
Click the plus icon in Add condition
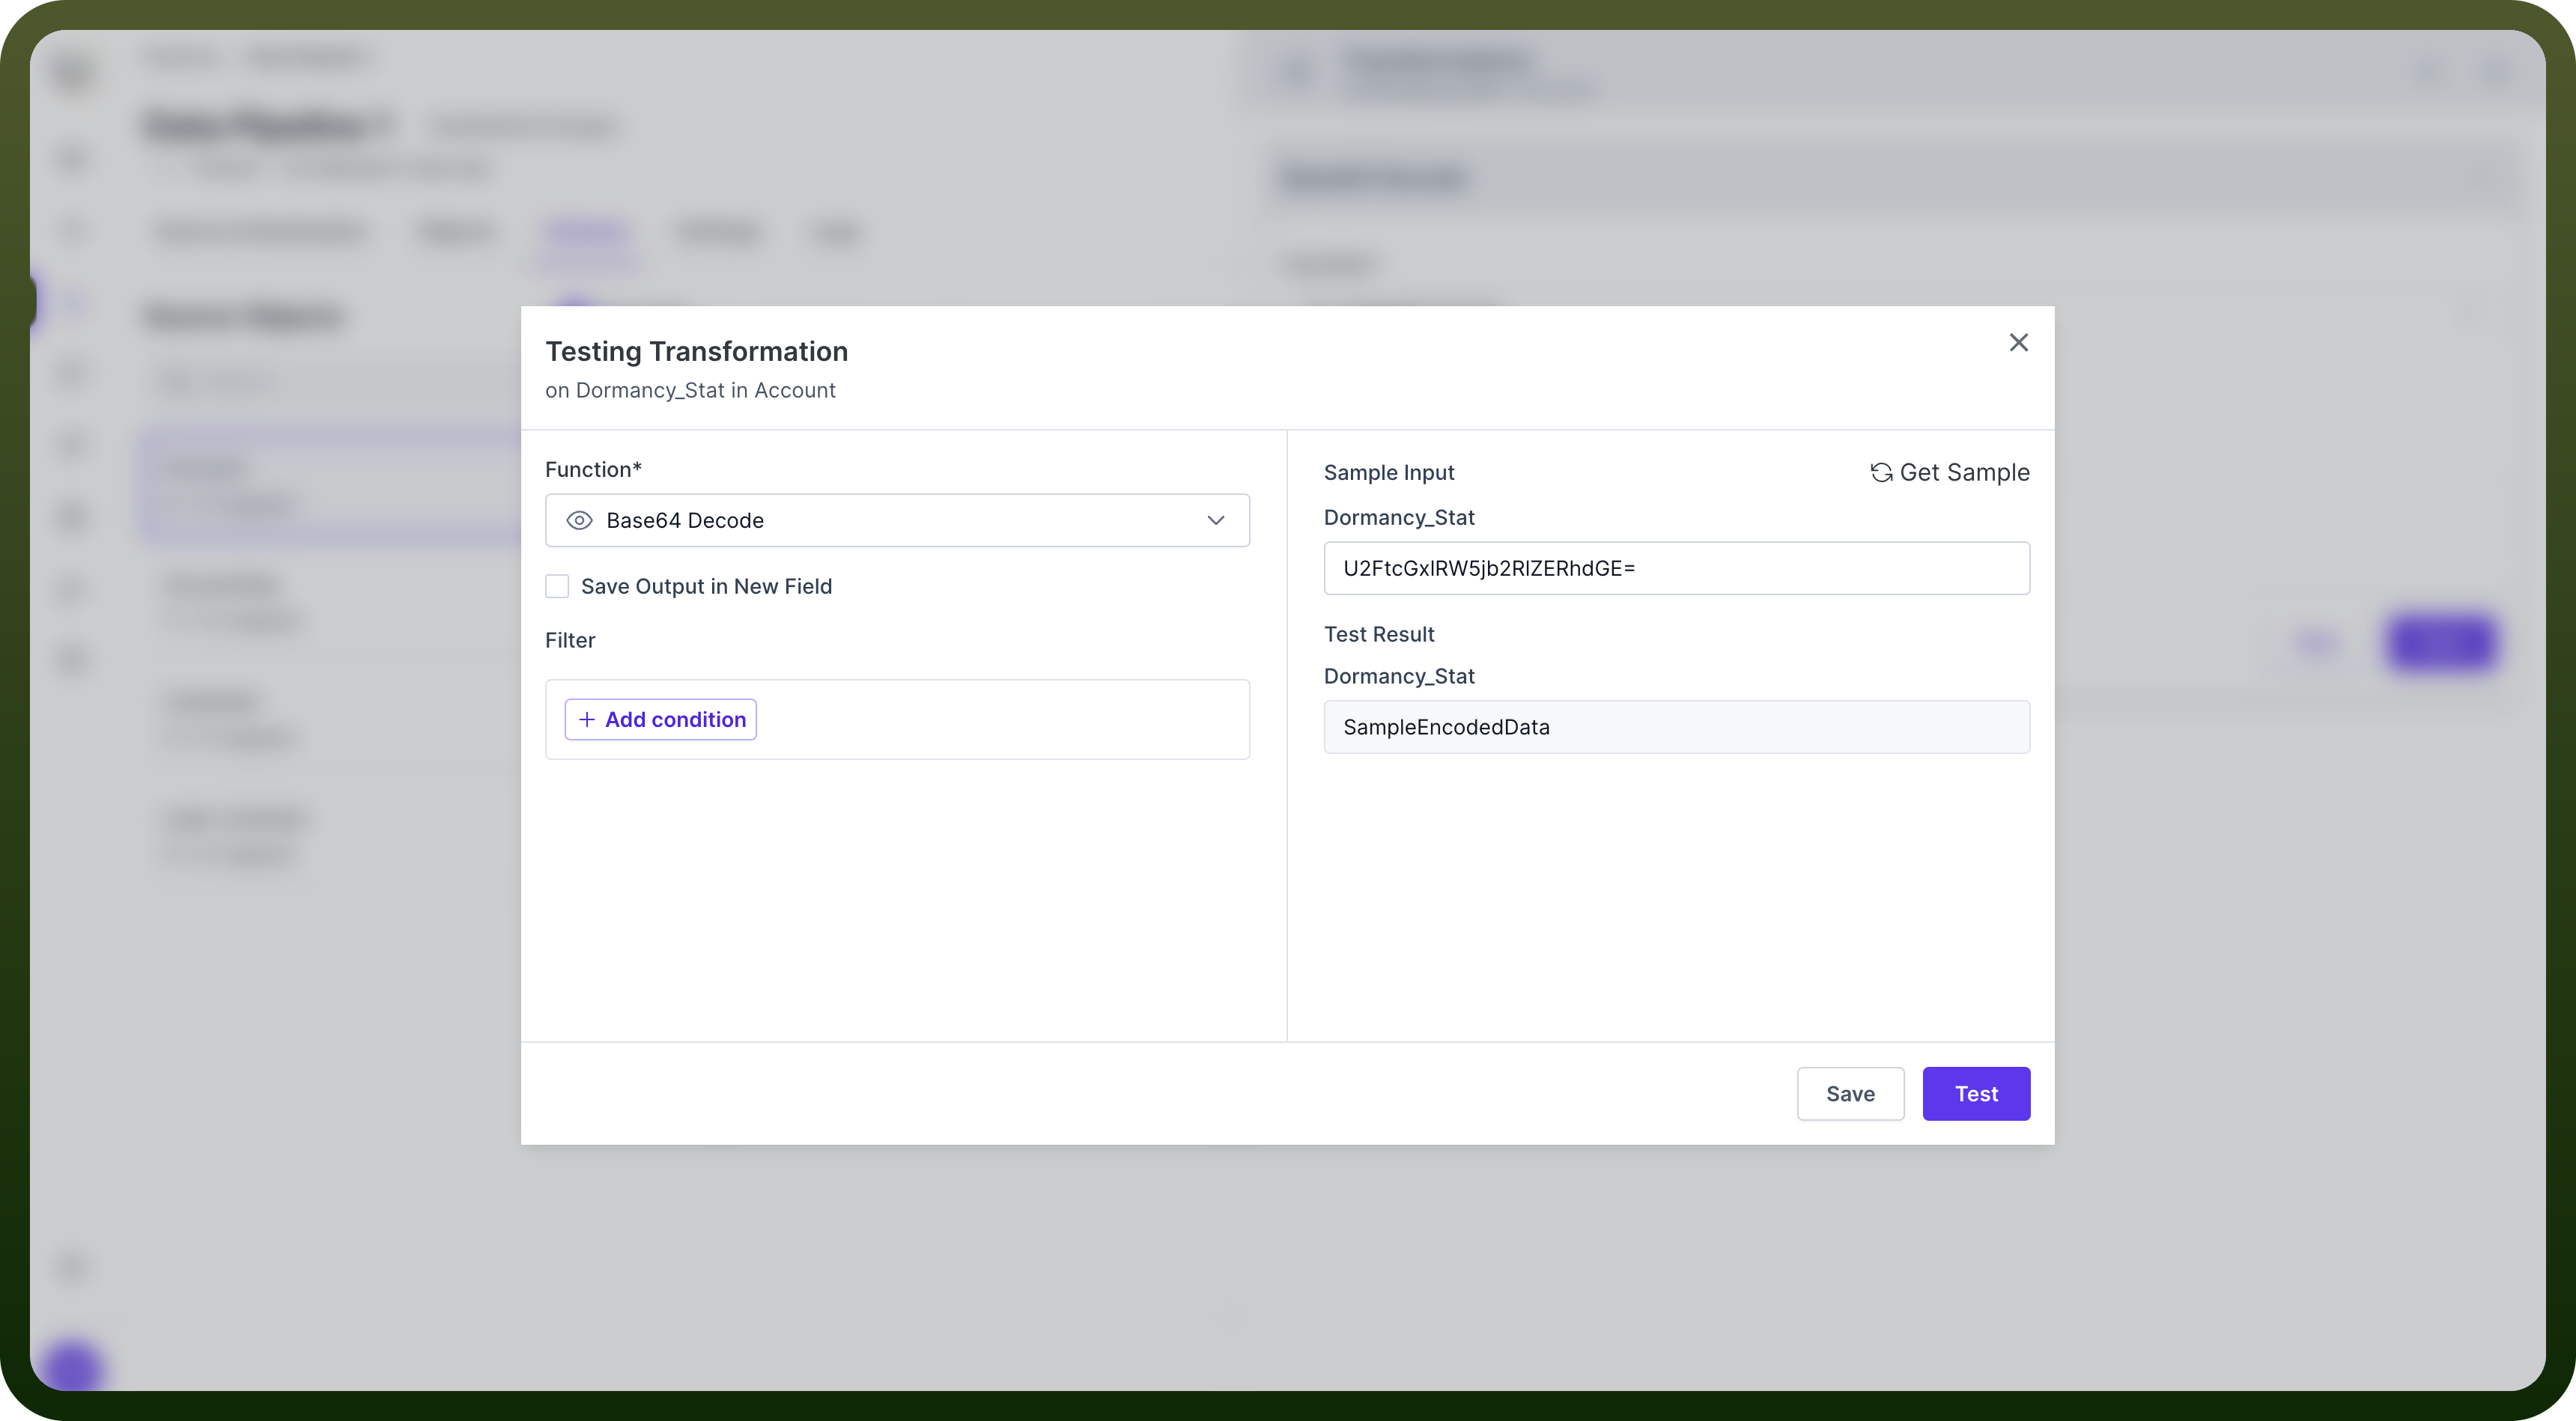pos(587,720)
